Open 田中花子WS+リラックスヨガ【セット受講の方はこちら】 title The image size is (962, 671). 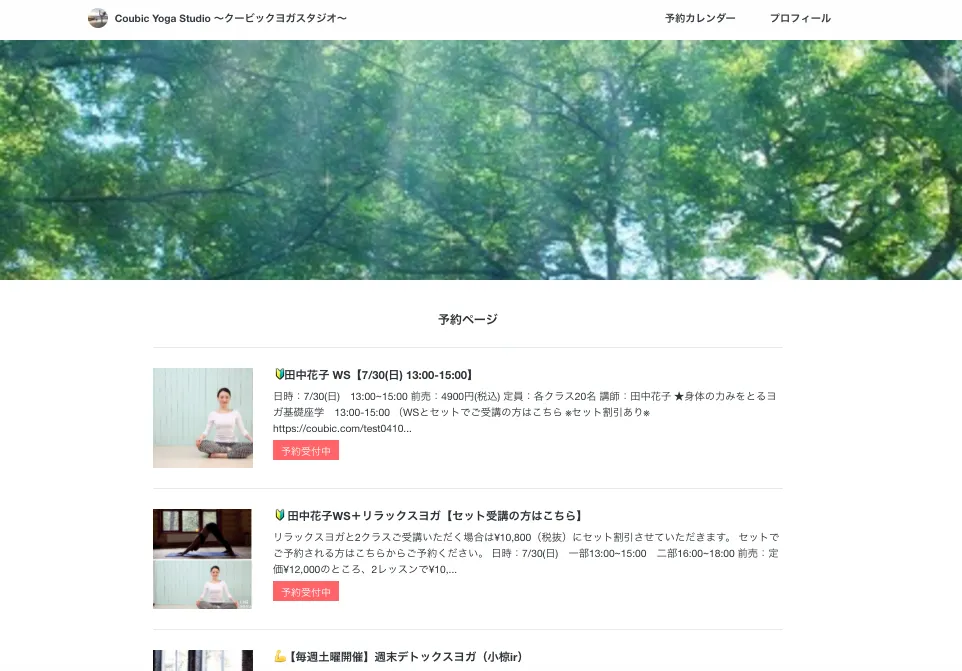434,516
